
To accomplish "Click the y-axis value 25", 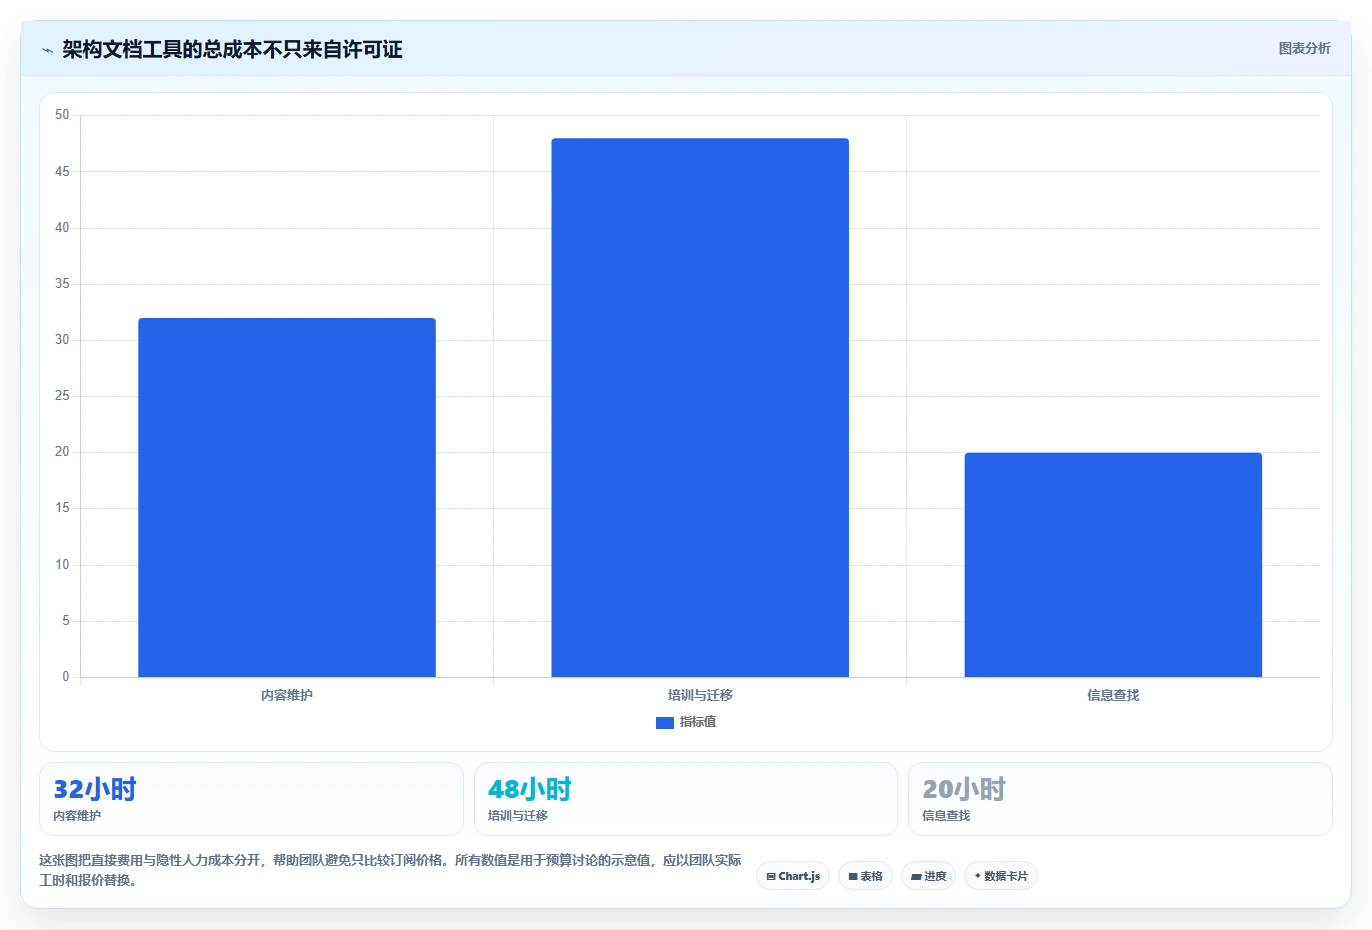I will click(62, 396).
